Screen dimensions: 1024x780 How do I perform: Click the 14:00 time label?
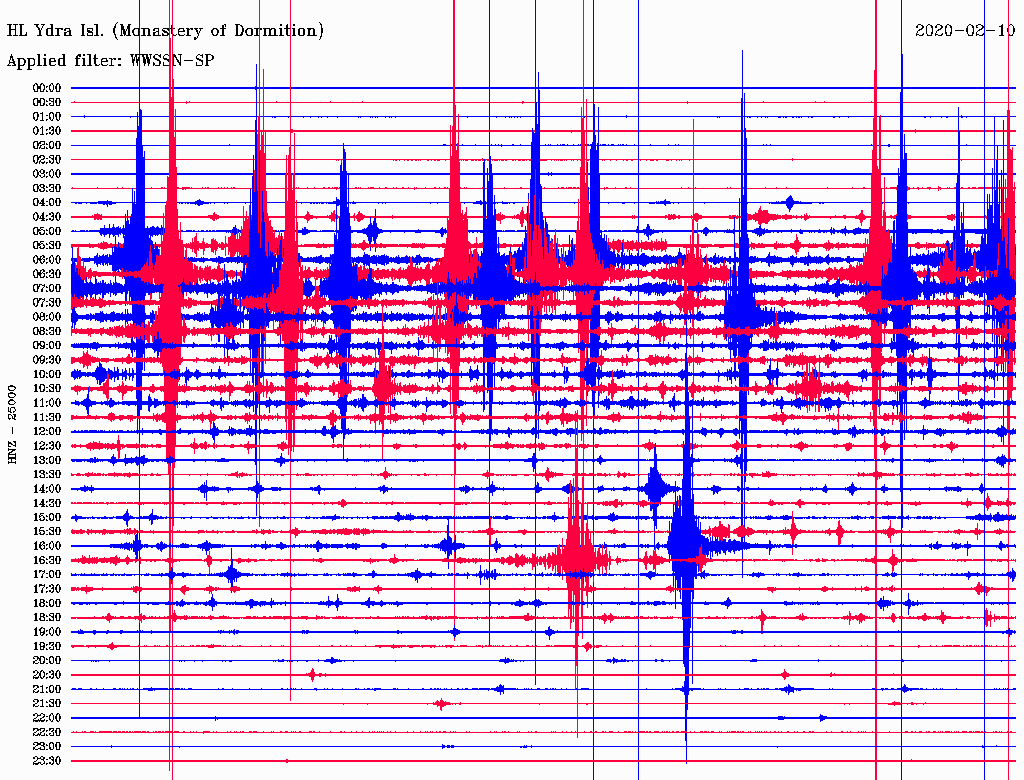pos(47,489)
